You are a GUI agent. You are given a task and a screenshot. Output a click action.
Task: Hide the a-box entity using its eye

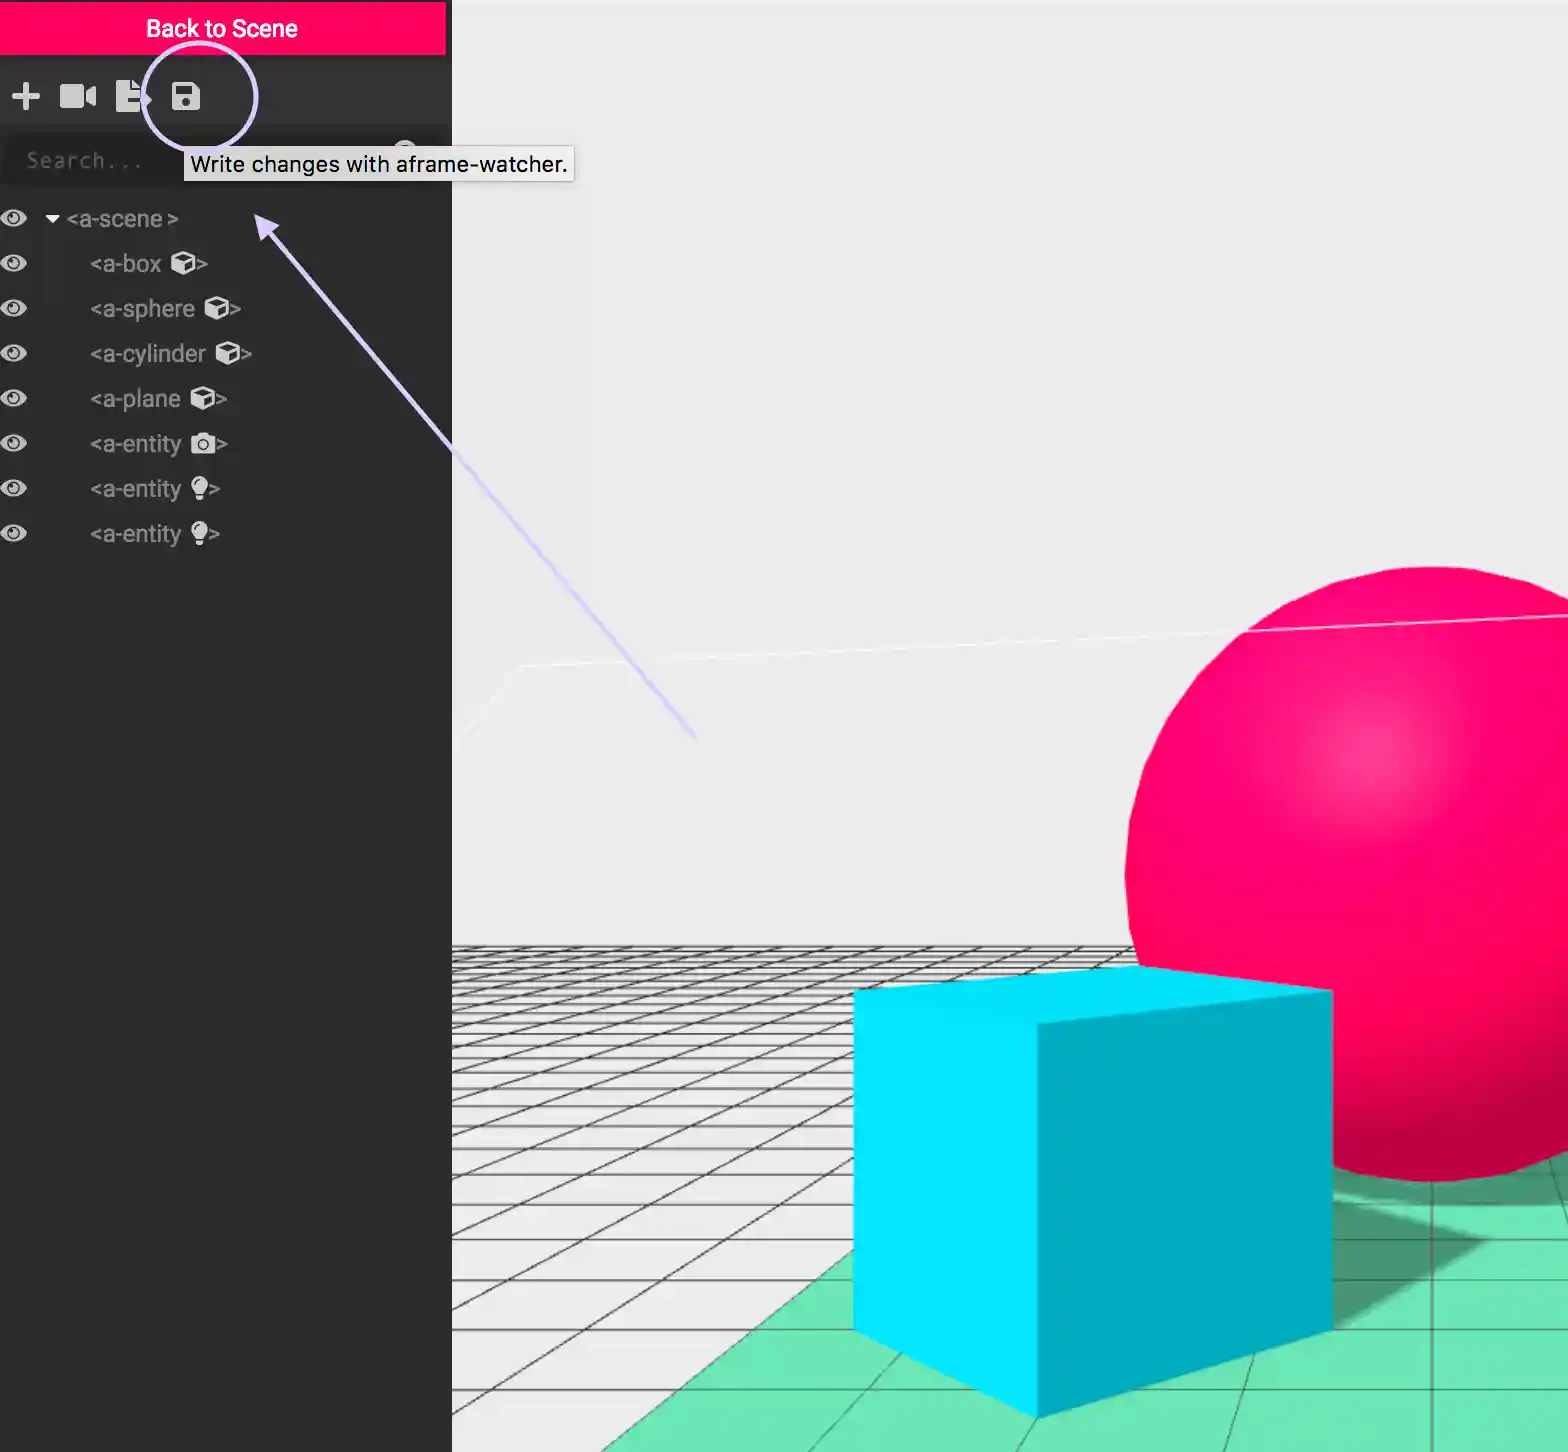(14, 263)
